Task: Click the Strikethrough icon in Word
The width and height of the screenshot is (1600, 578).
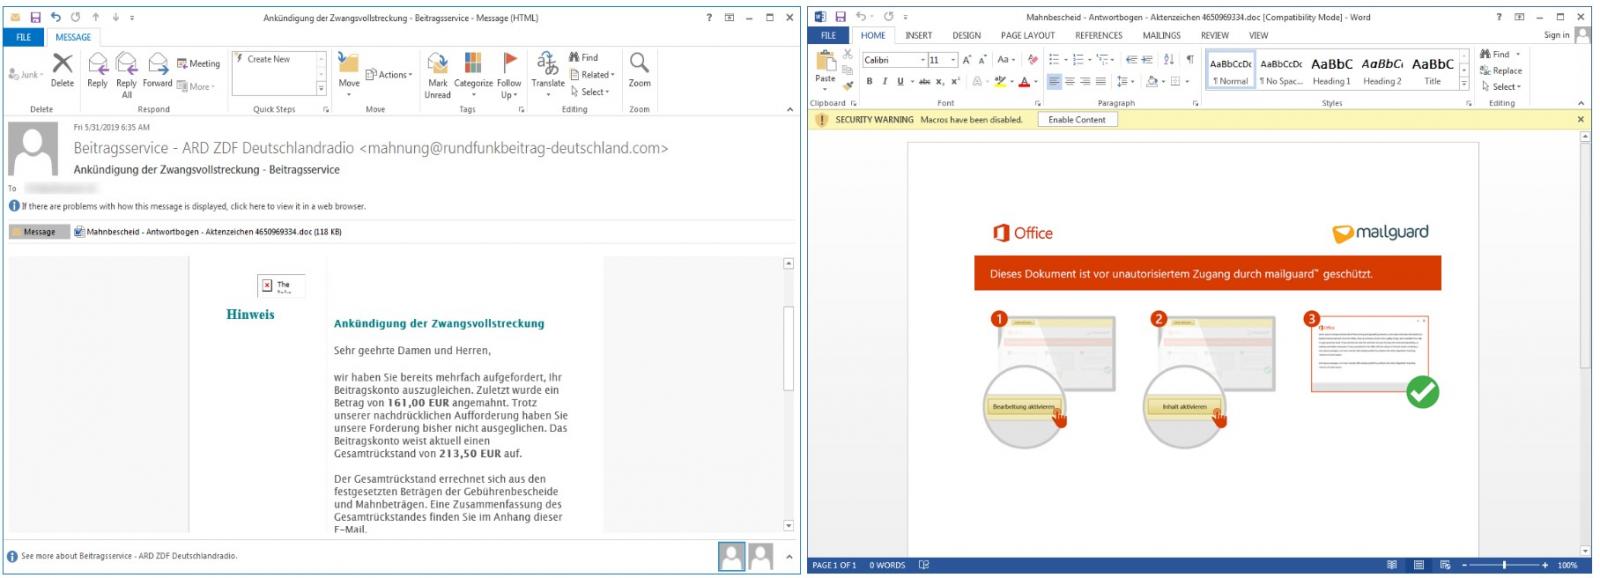Action: click(x=925, y=82)
